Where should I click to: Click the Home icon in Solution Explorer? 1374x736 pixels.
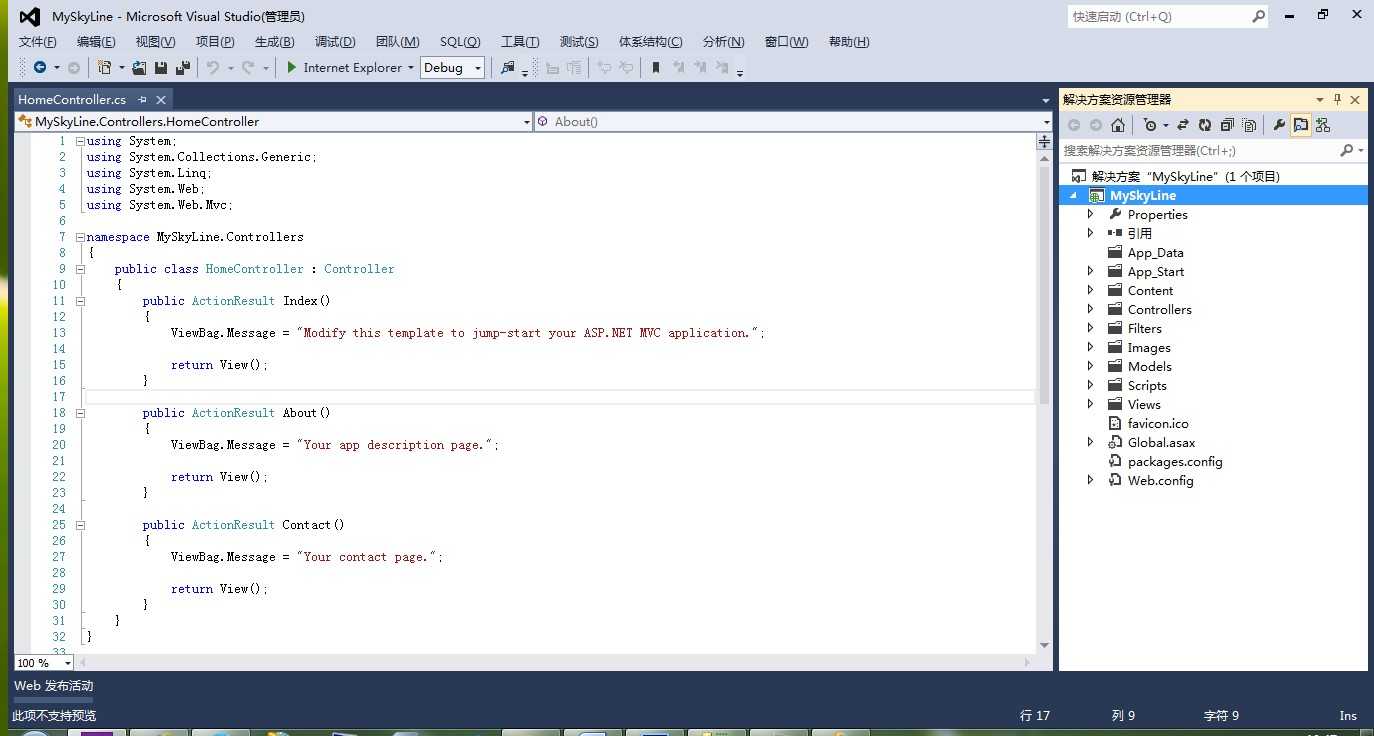(1118, 125)
